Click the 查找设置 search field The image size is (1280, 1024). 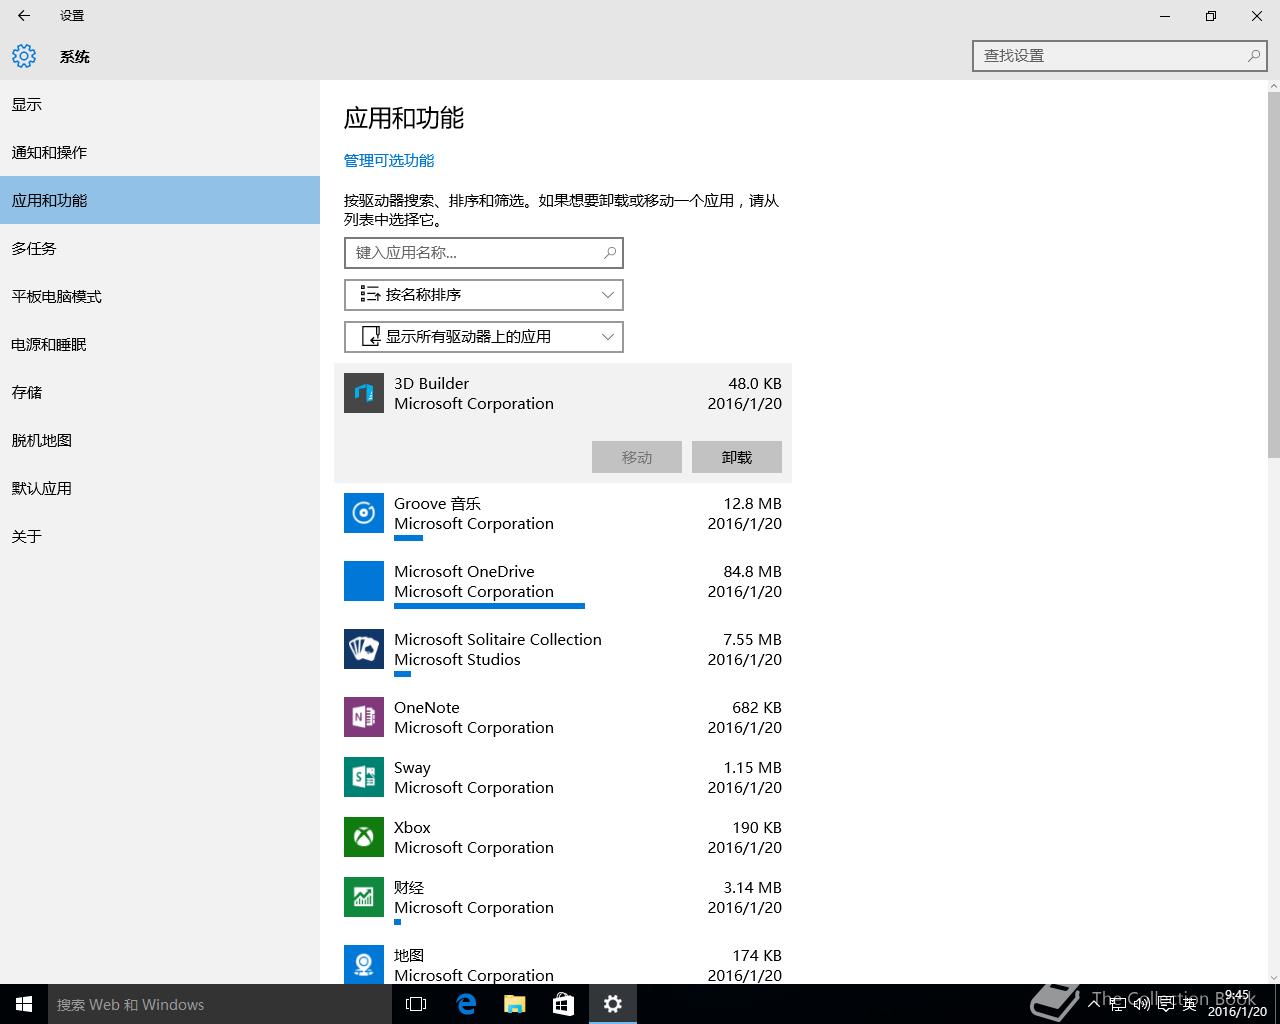click(x=1120, y=56)
